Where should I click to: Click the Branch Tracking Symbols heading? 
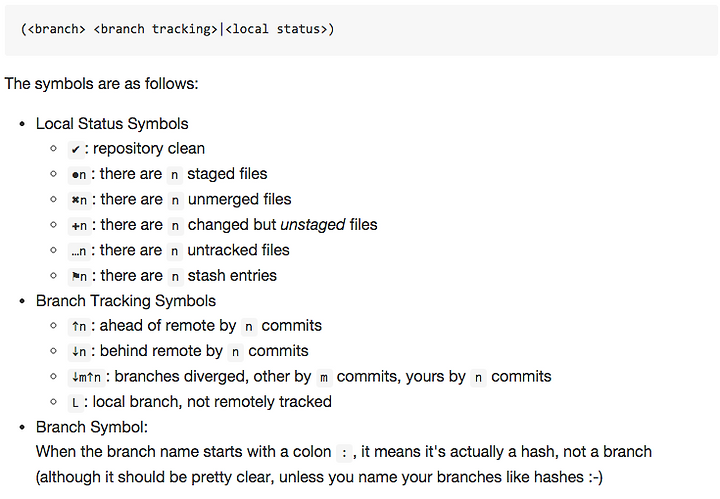[x=126, y=301]
